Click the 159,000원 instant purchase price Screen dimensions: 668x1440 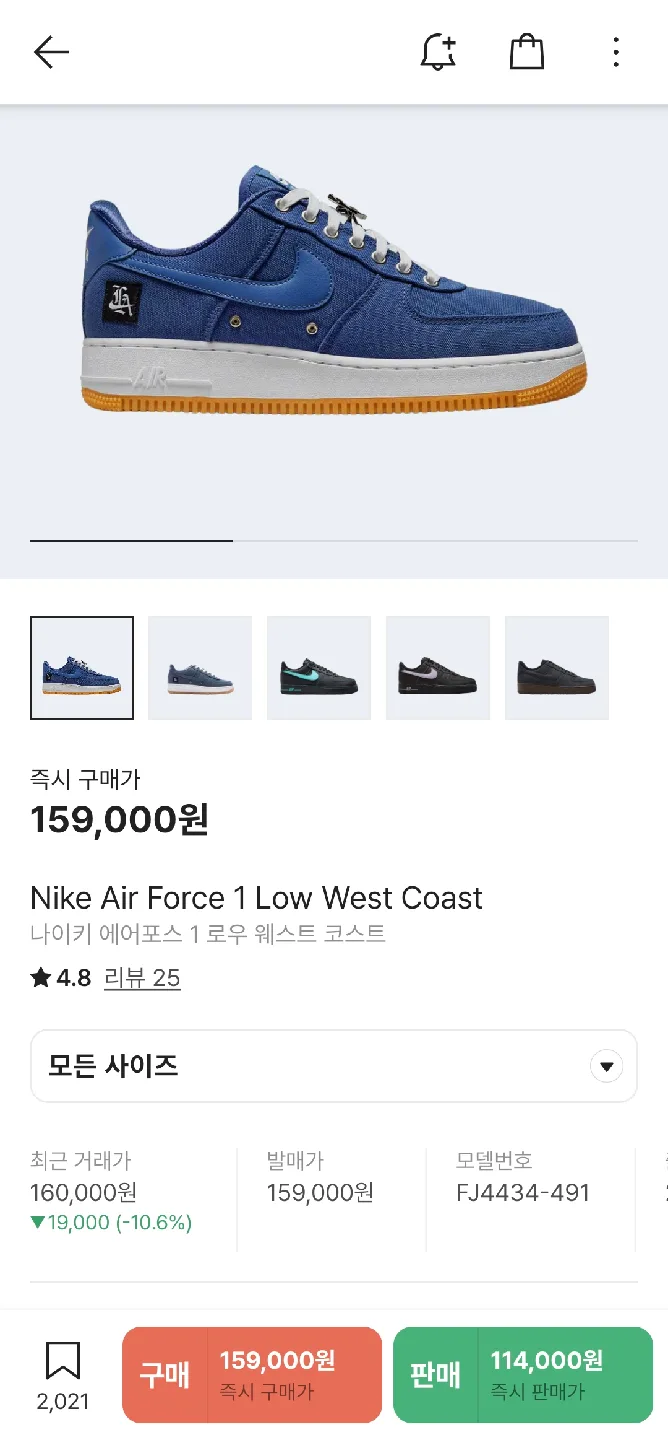click(x=120, y=820)
